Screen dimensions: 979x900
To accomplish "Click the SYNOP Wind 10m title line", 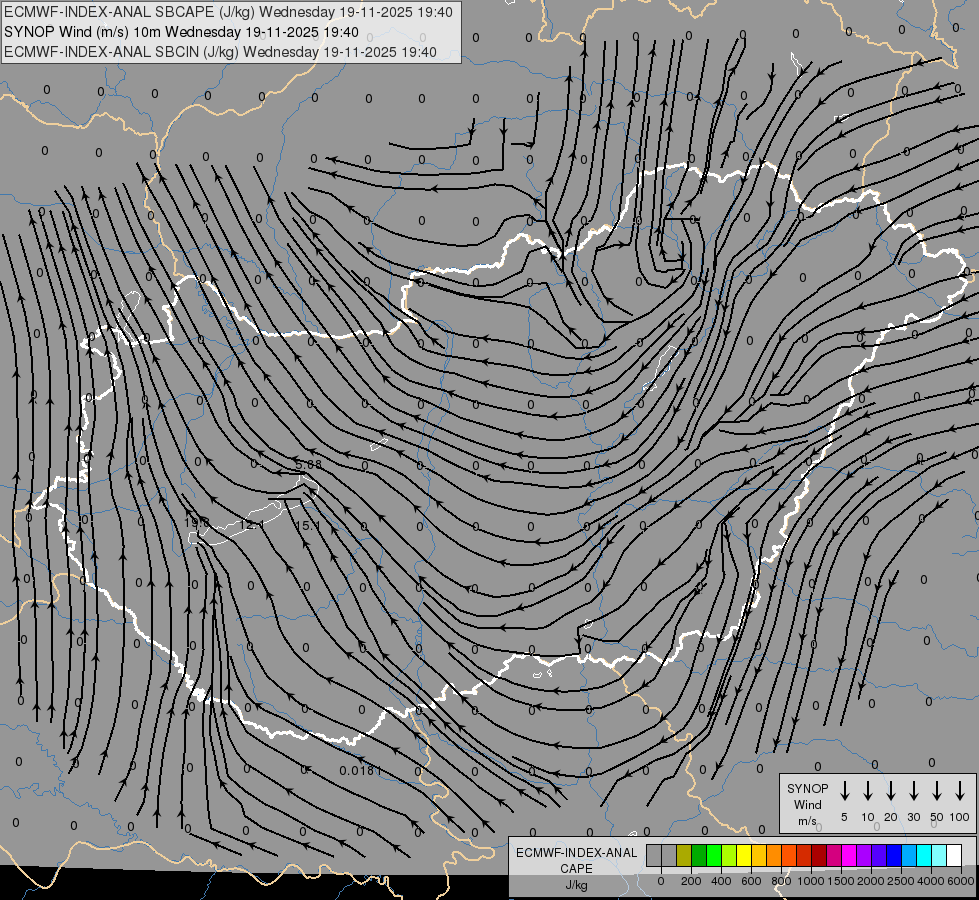I will point(181,32).
